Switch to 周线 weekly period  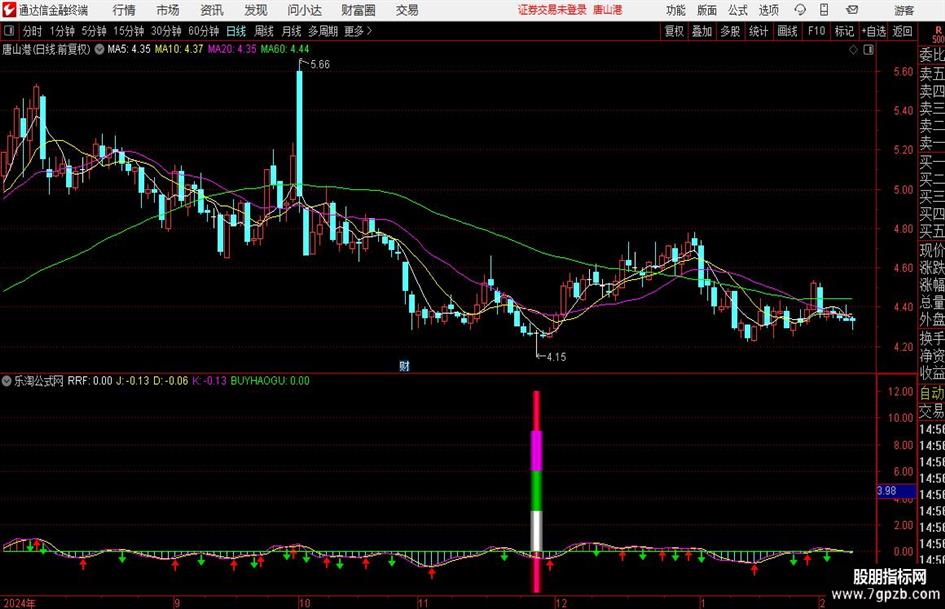point(264,31)
